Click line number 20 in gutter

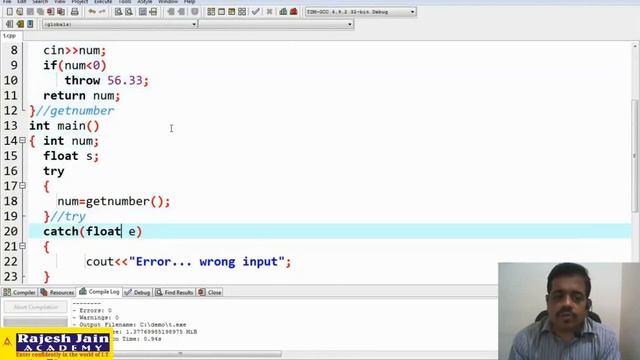pos(11,231)
